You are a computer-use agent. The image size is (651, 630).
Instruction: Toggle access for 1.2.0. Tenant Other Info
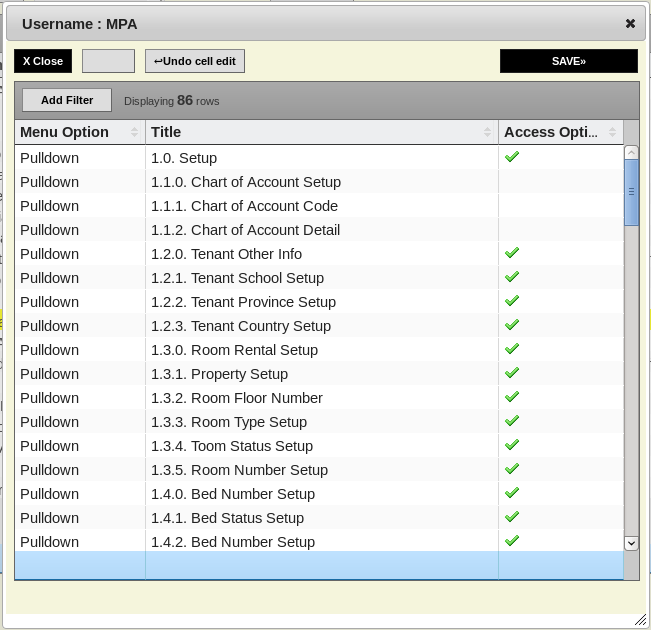point(512,253)
